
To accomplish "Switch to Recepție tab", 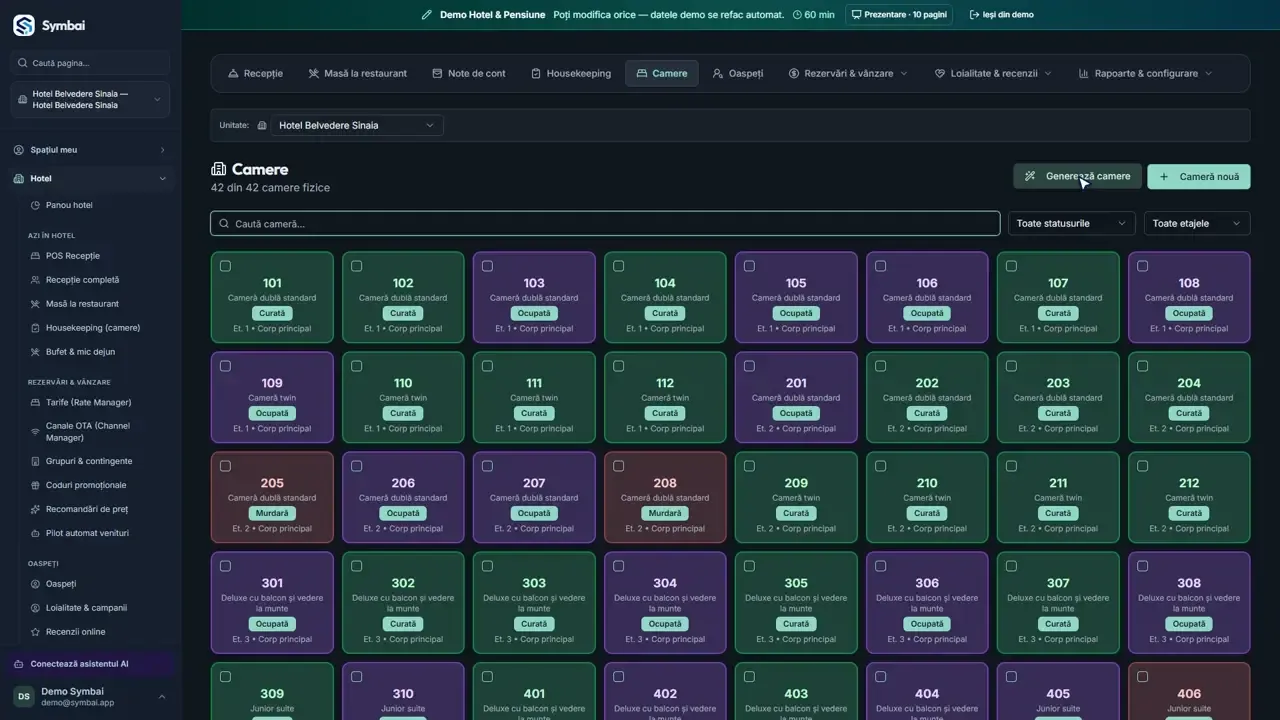I will pos(256,73).
